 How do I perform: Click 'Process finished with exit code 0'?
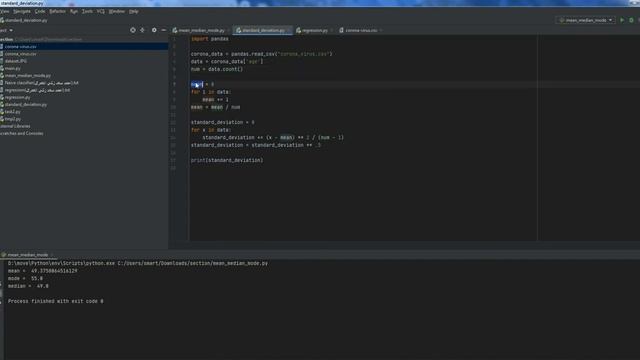[56, 302]
